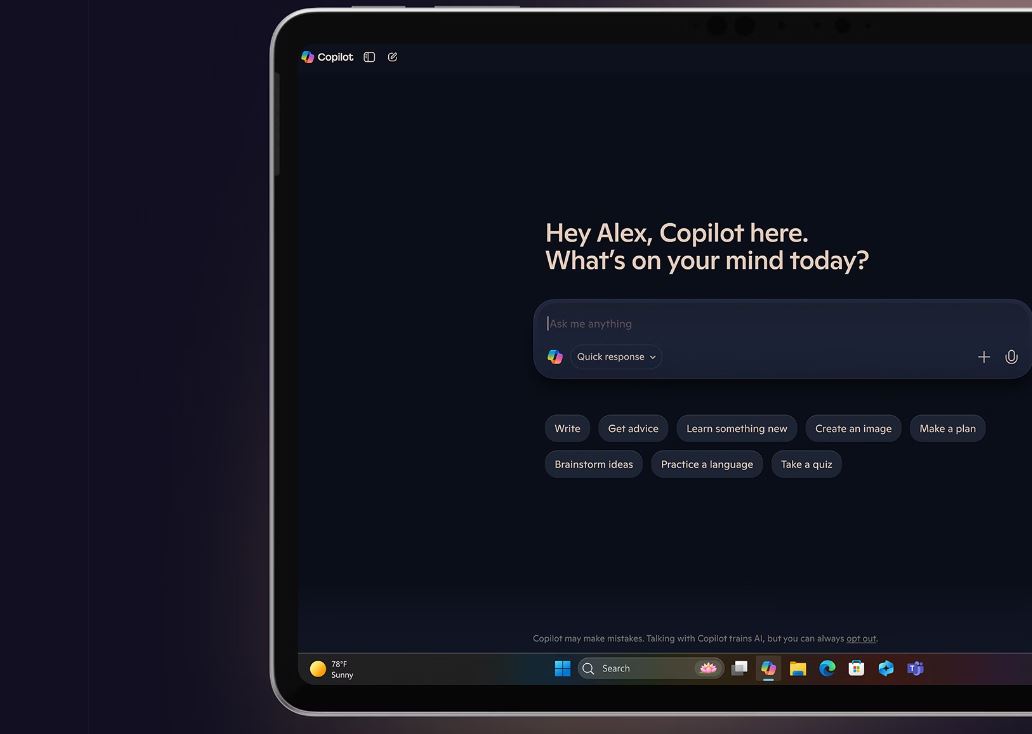Viewport: 1032px width, 734px height.
Task: Toggle the sidebar panel icon
Action: [x=369, y=57]
